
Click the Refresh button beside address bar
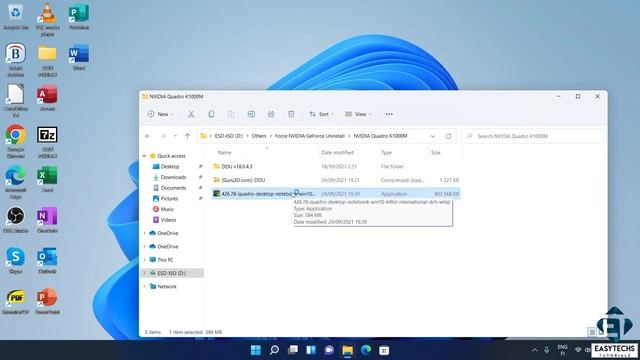448,136
